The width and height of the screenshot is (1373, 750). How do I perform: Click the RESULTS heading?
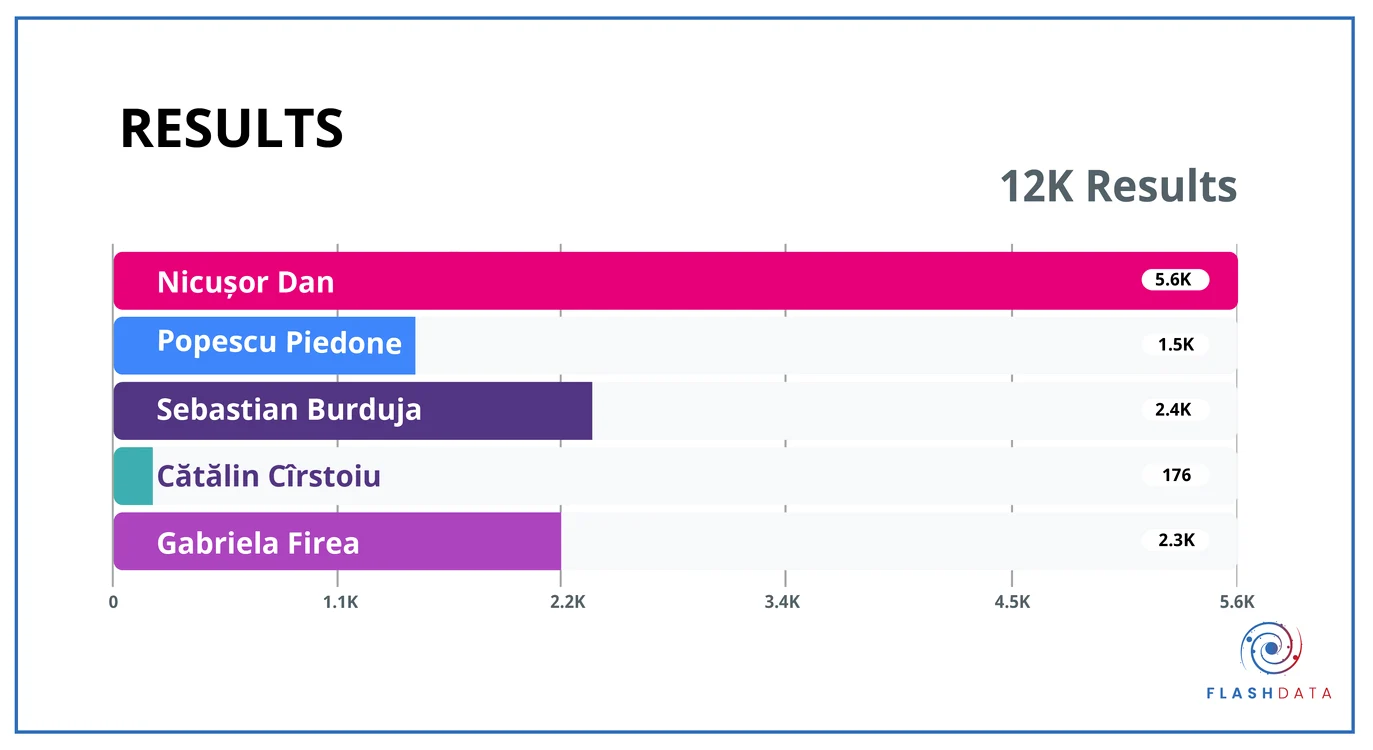pyautogui.click(x=232, y=129)
